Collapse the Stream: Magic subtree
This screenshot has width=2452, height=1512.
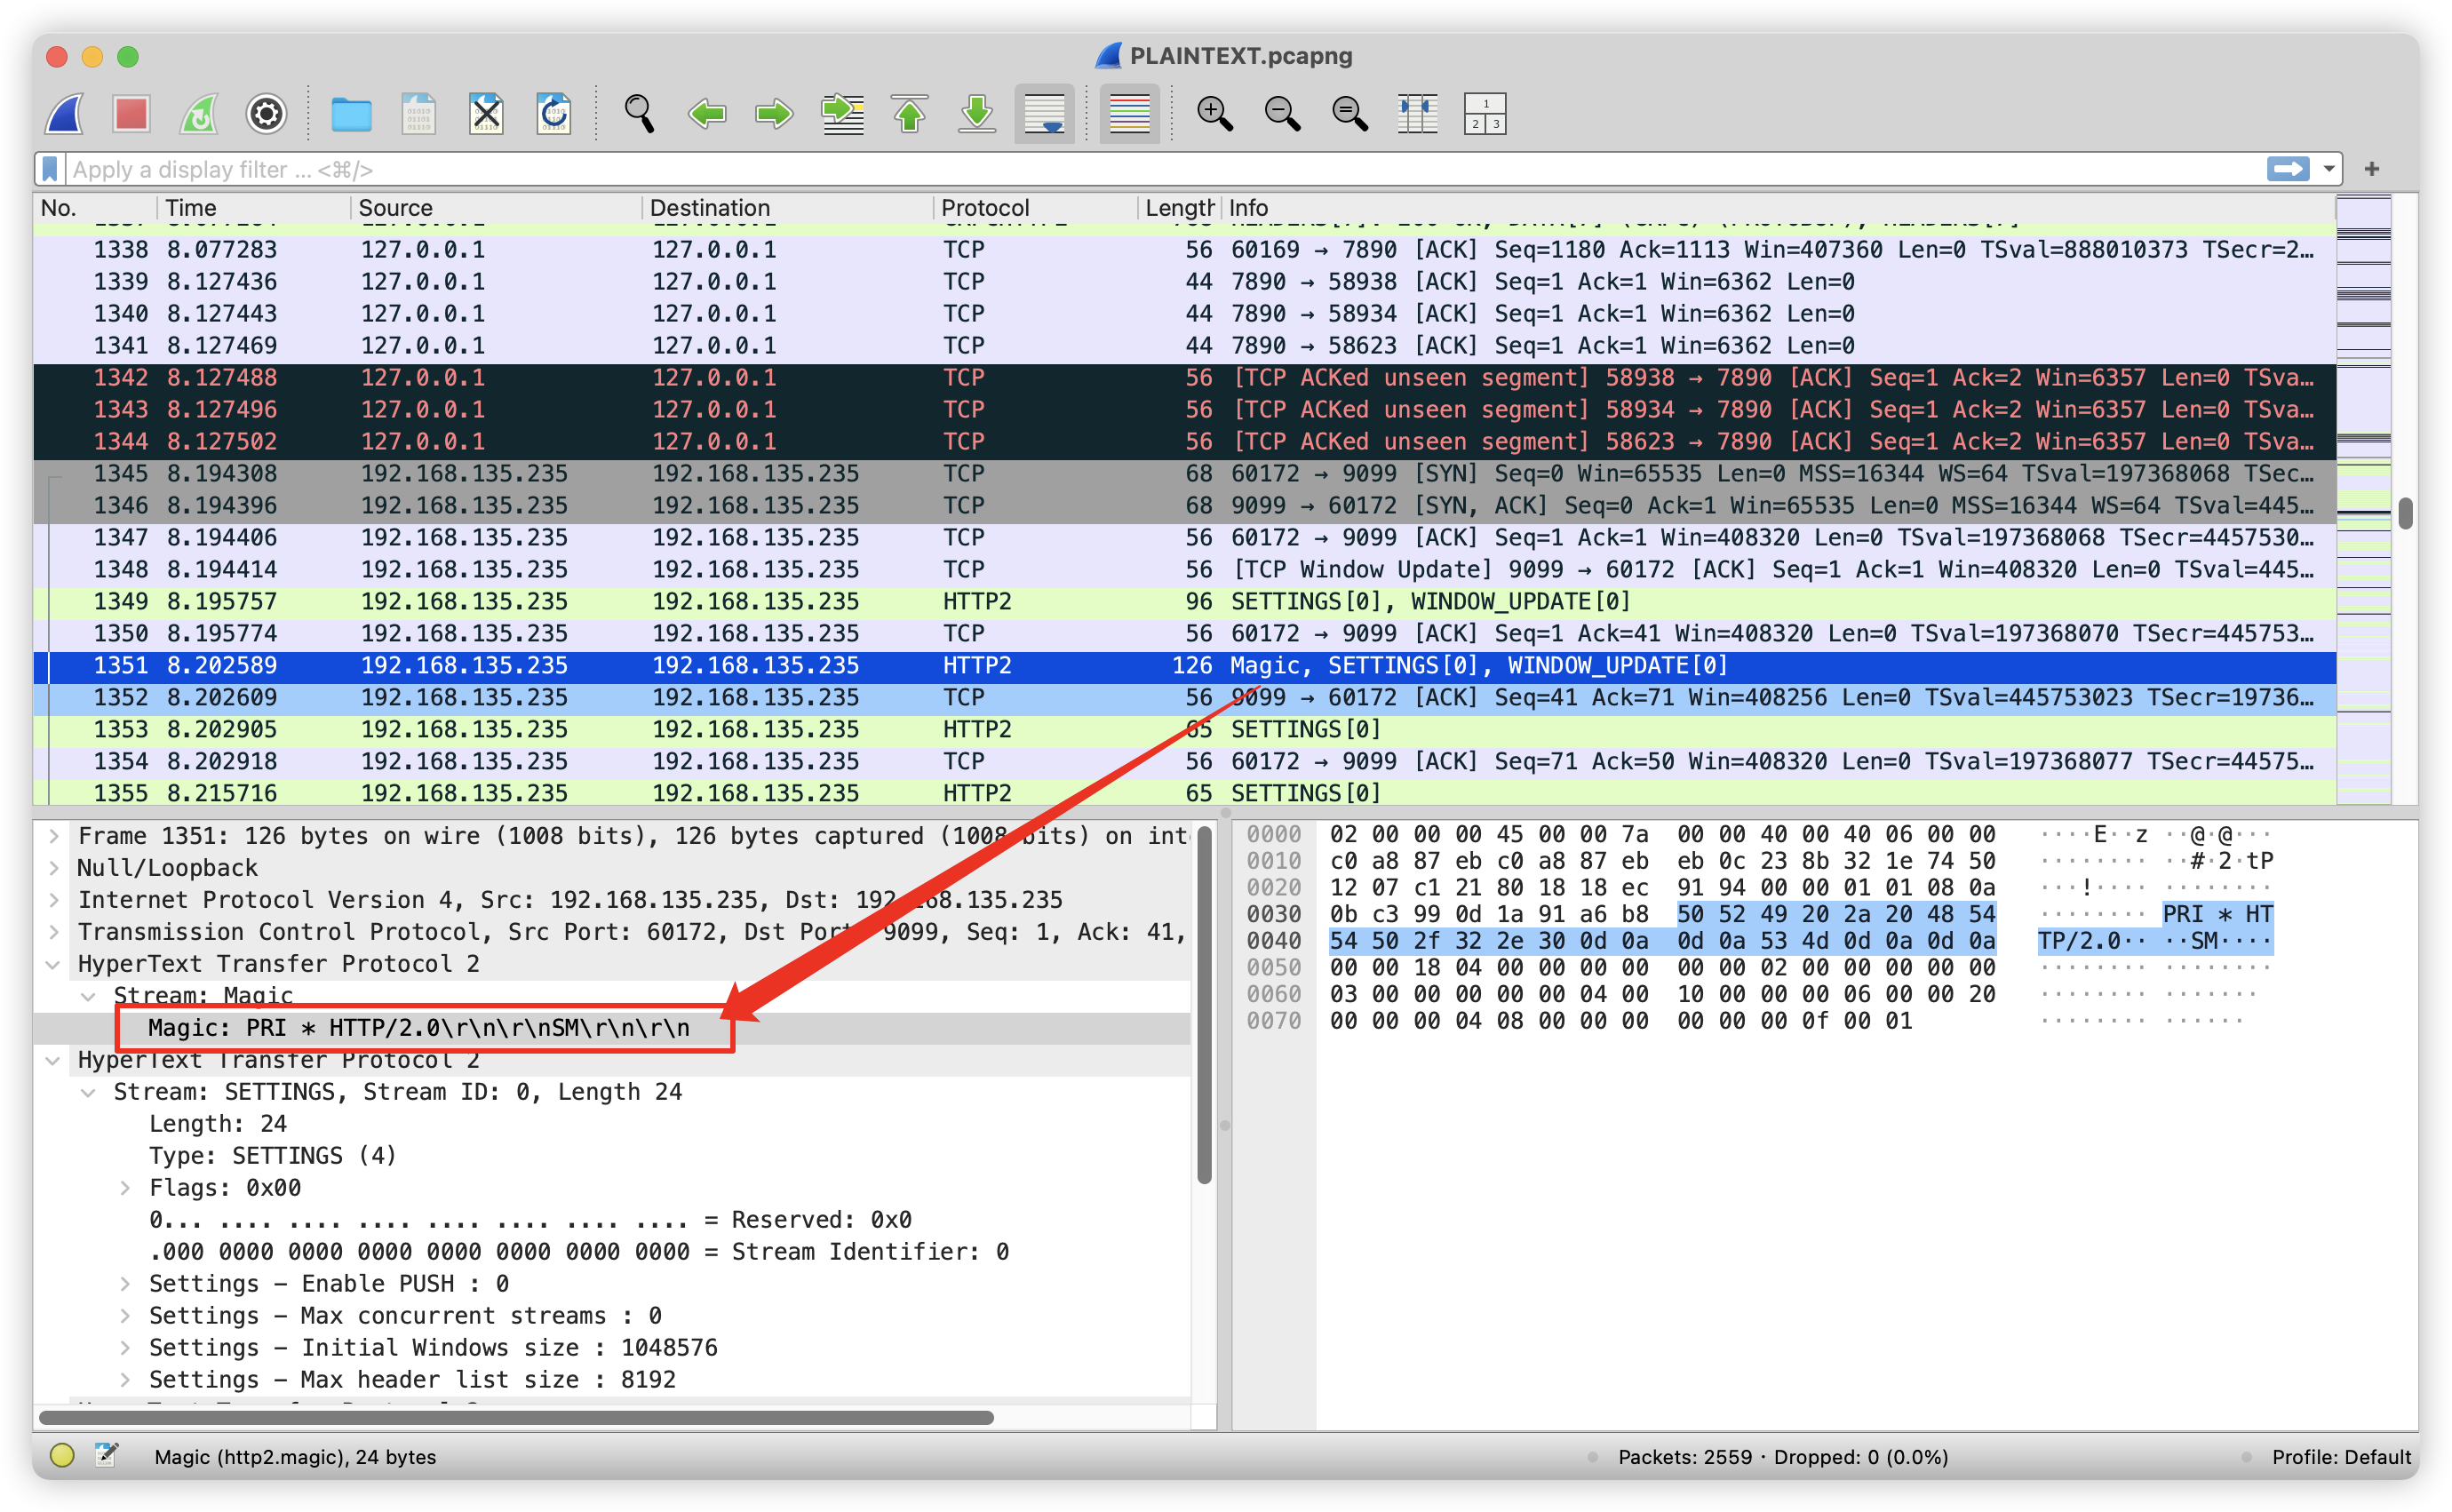[89, 996]
